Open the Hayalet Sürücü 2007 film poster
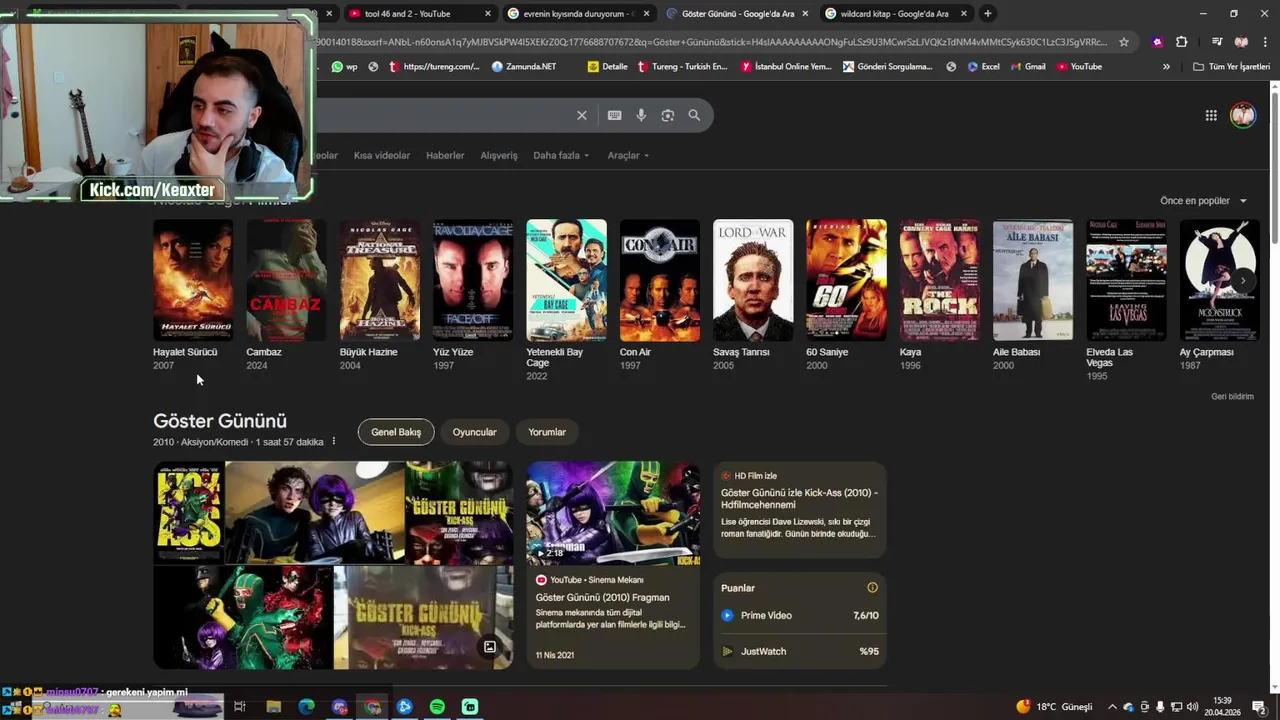1280x720 pixels. point(193,280)
